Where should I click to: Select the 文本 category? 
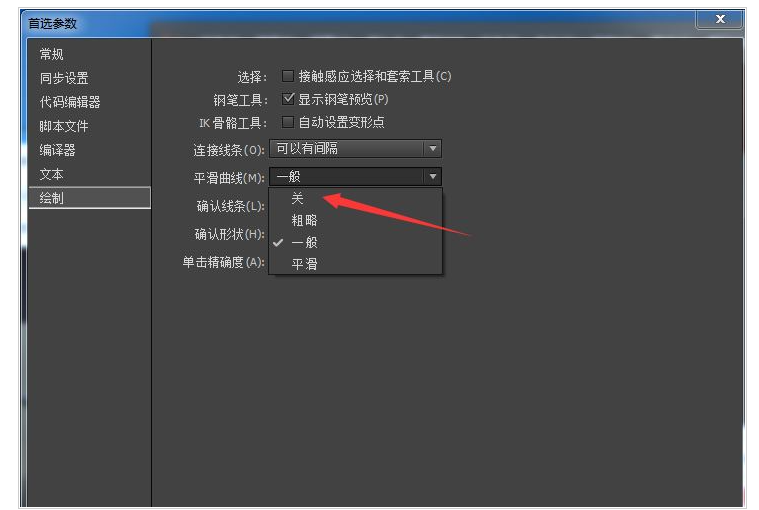pyautogui.click(x=52, y=174)
